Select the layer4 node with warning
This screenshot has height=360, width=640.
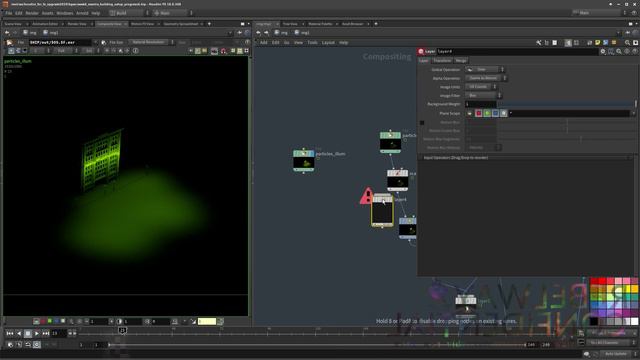[x=382, y=211]
